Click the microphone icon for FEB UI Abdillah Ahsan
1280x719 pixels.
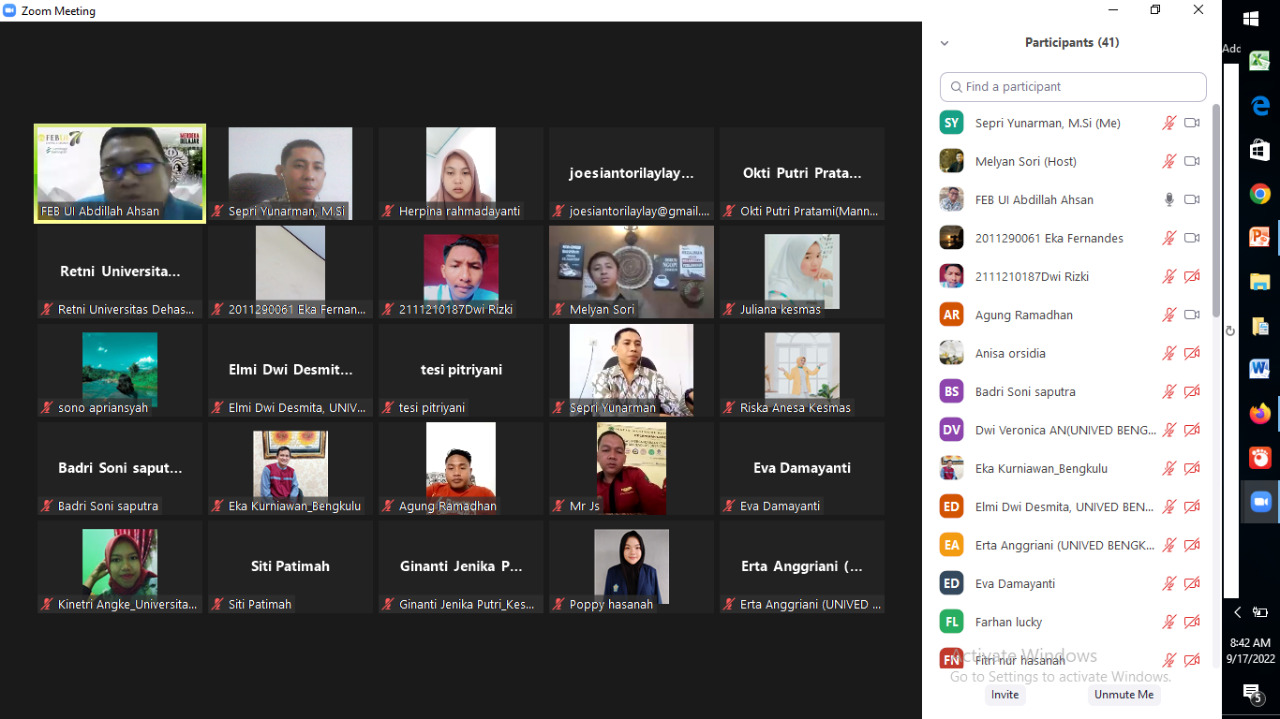coord(1169,200)
